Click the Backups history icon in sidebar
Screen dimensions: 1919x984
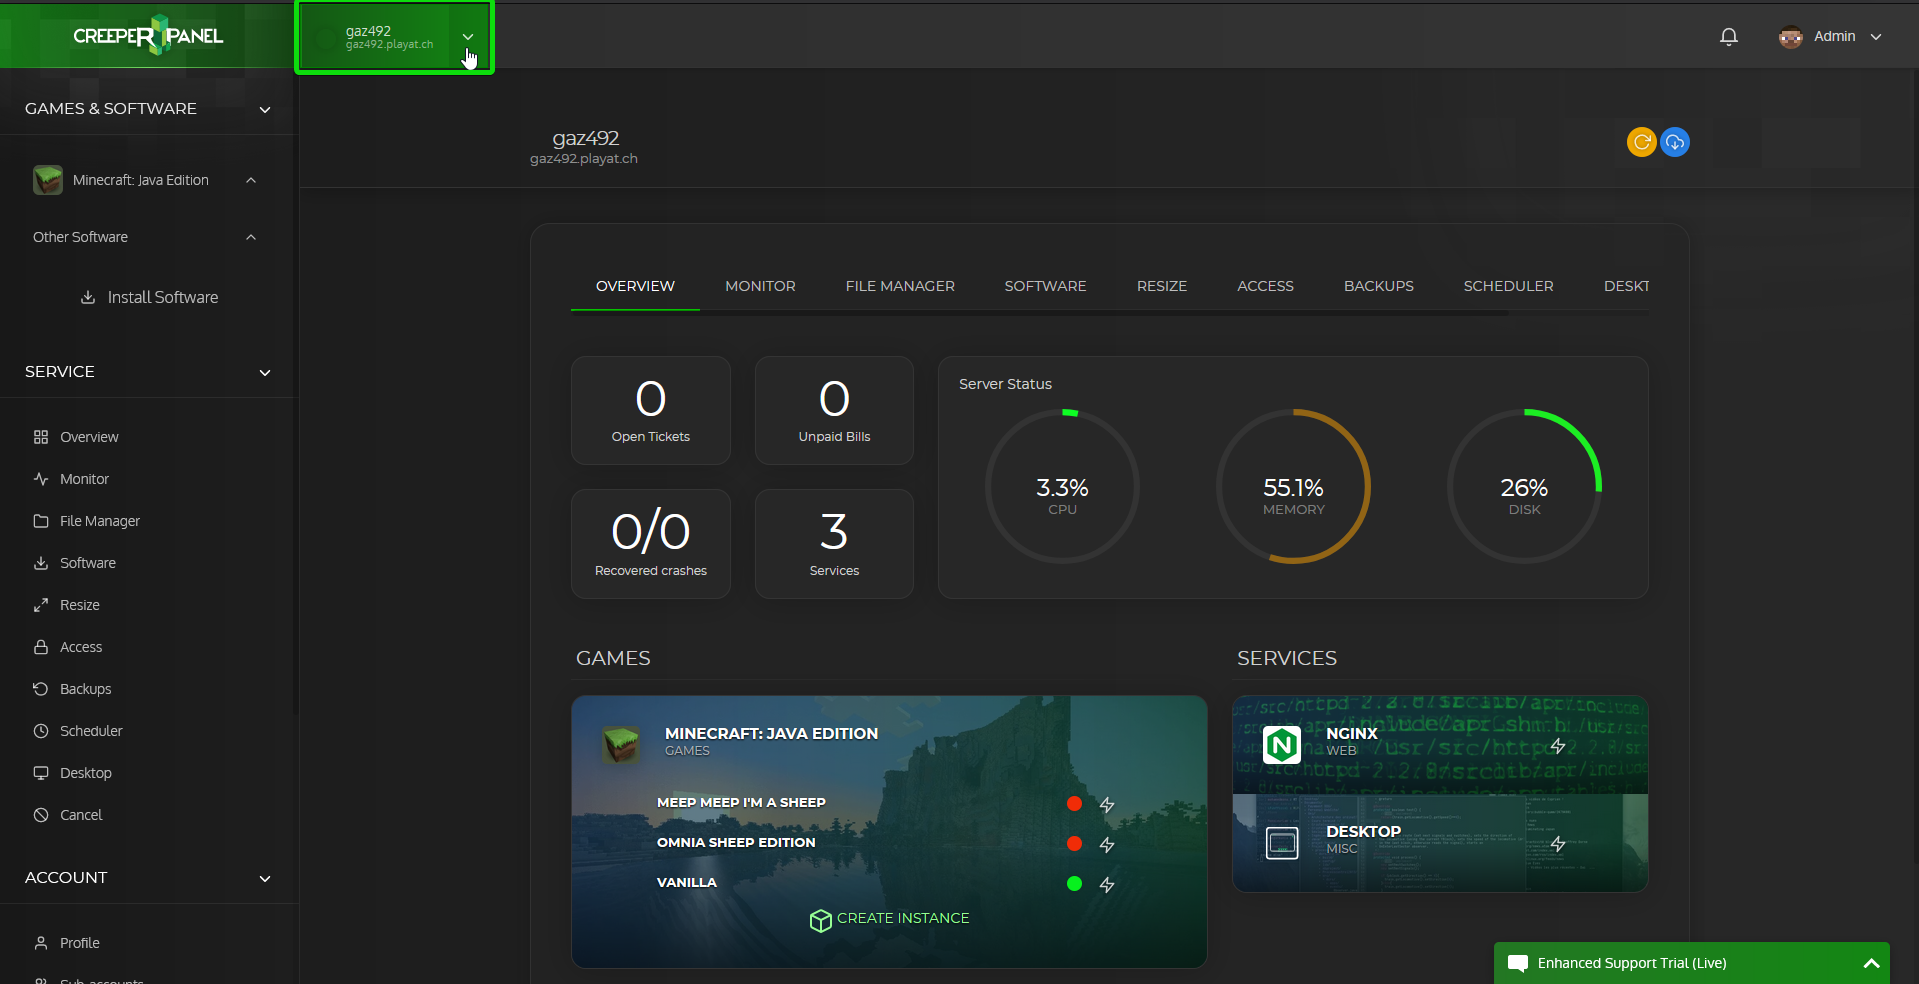[x=41, y=689]
